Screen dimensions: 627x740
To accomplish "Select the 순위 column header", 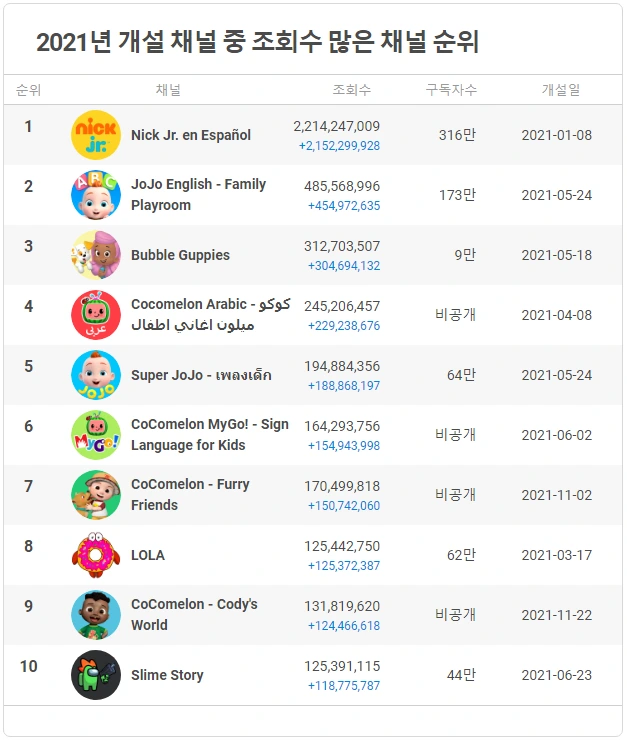I will [28, 90].
